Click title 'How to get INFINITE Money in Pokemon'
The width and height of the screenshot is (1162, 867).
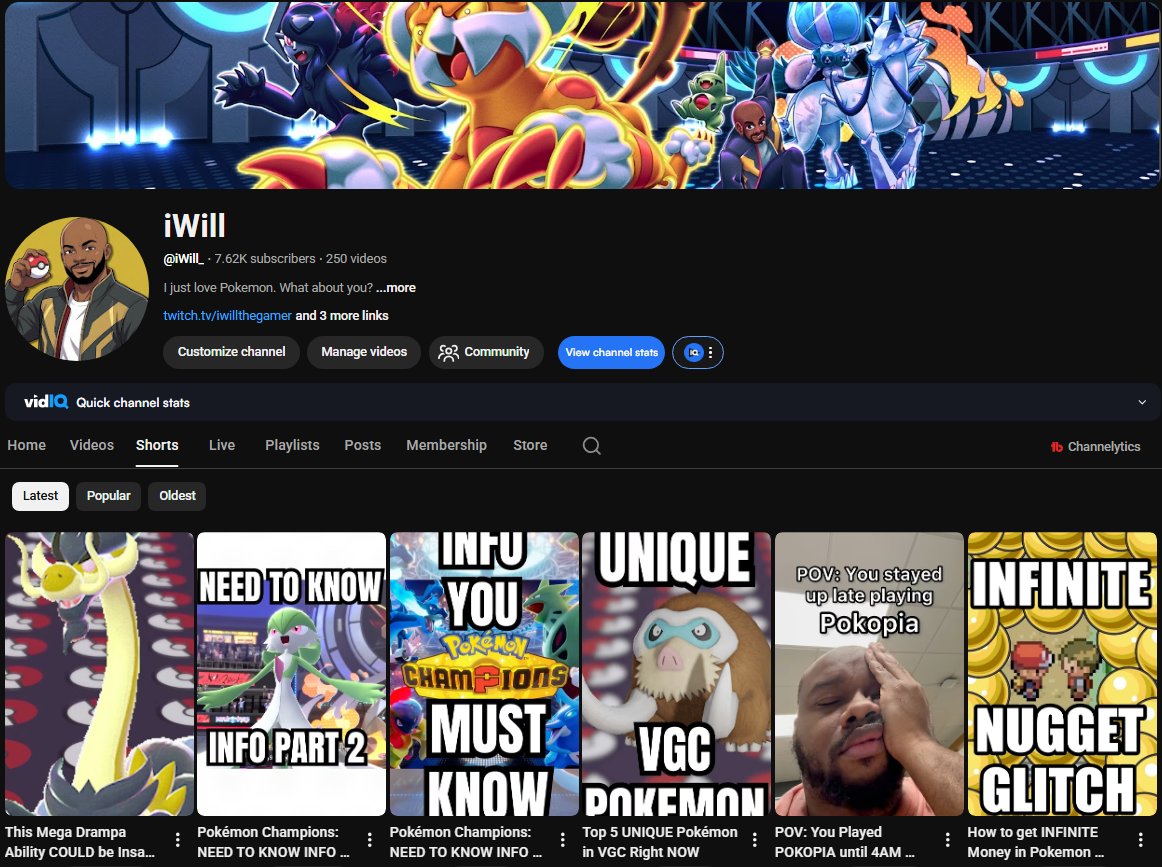[1036, 842]
